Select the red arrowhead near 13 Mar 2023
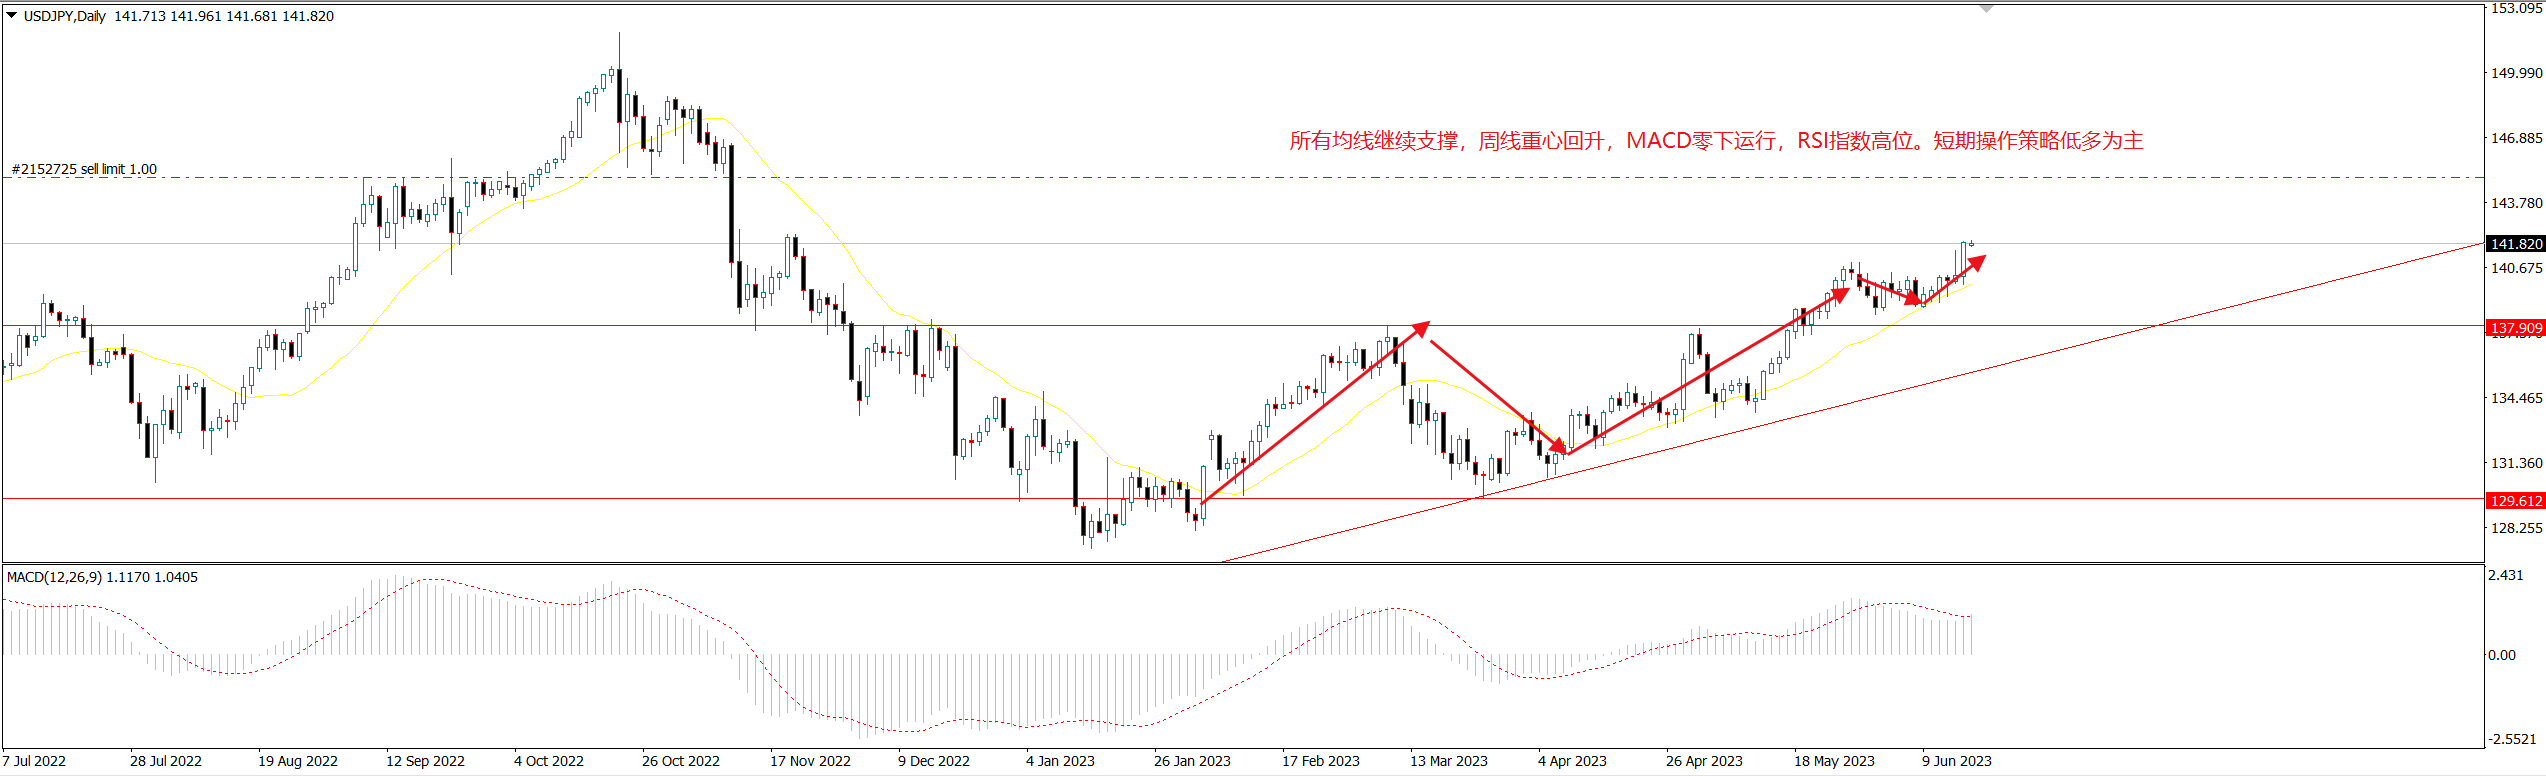Viewport: 2546px width, 776px height. click(1421, 328)
